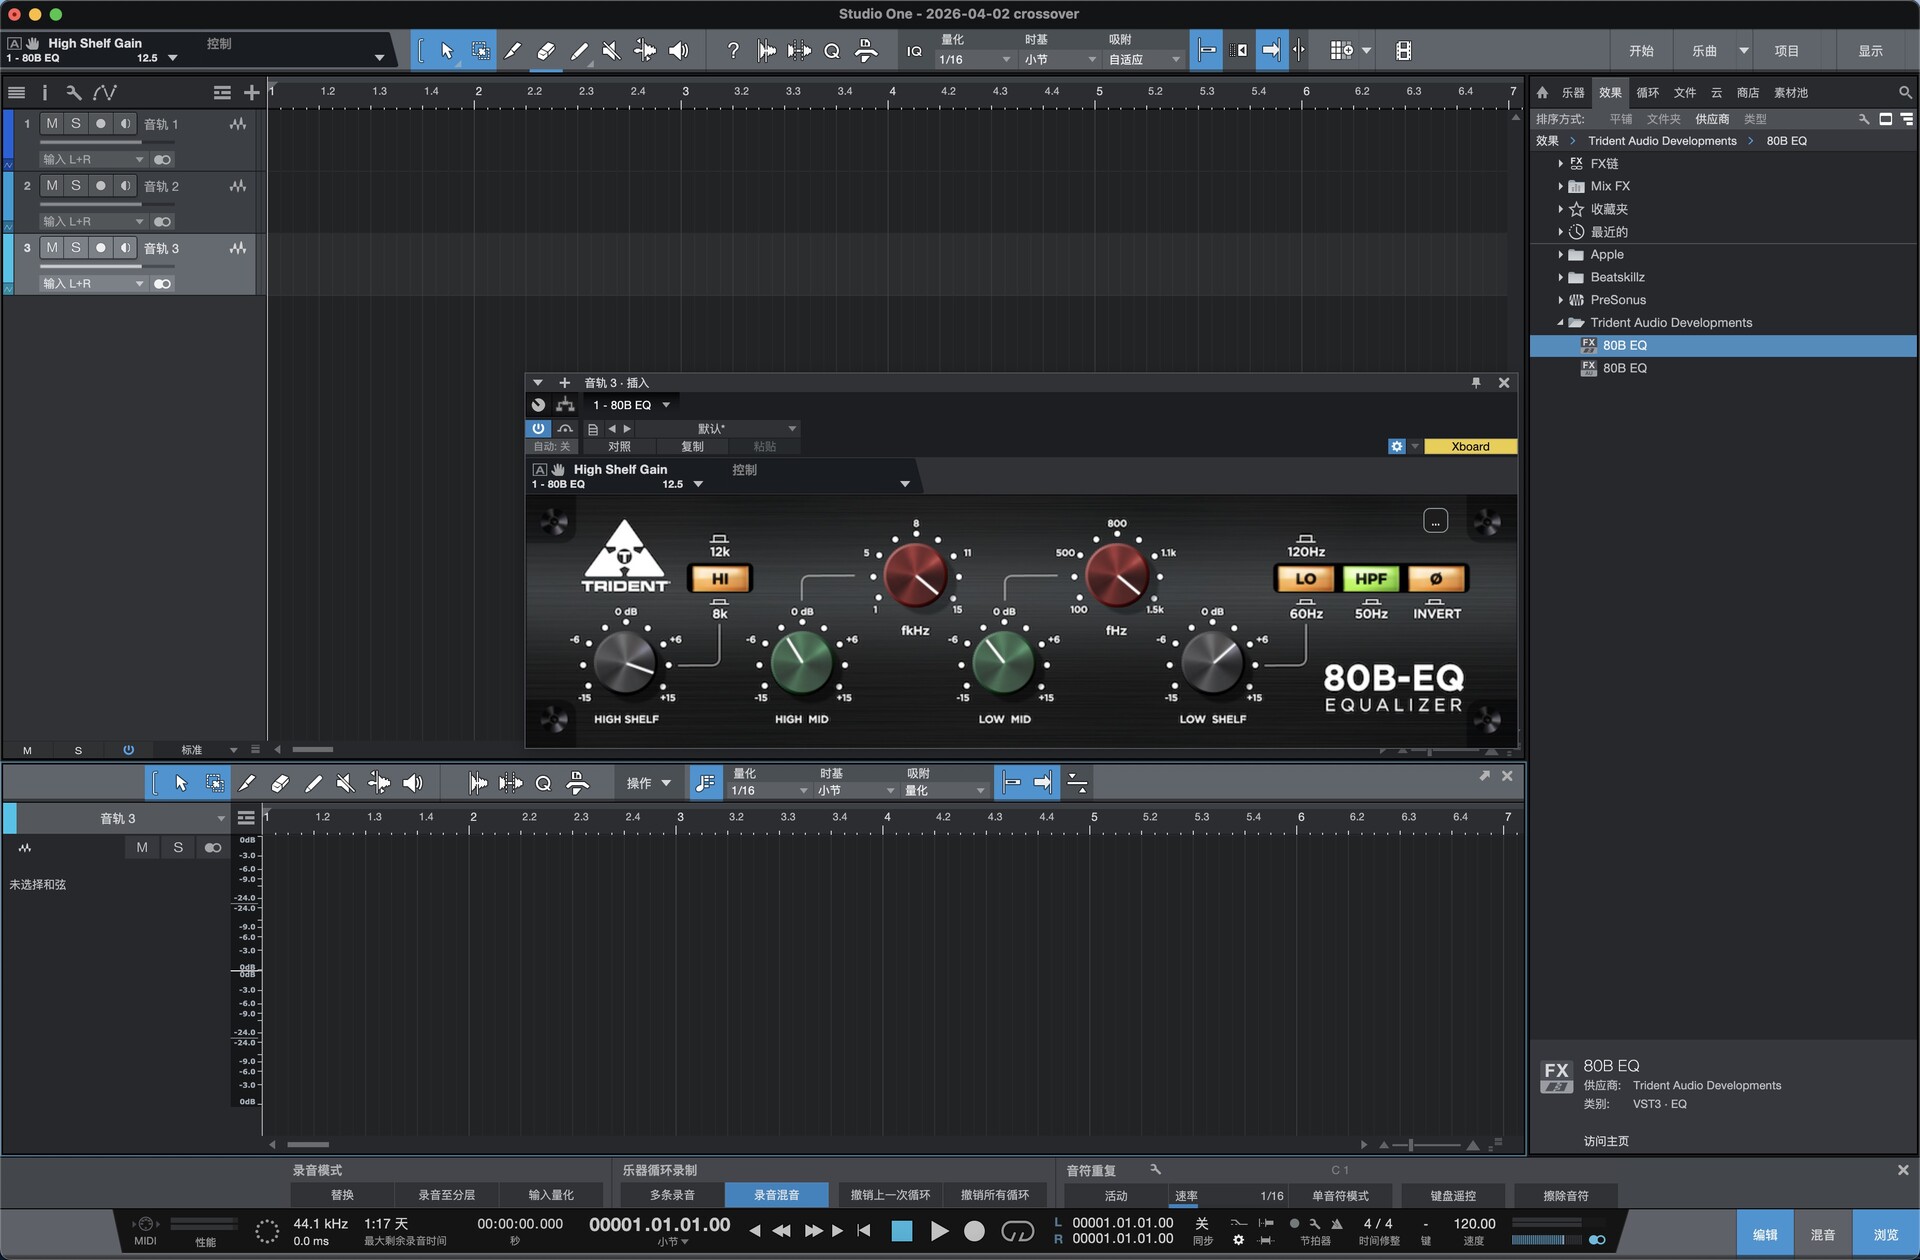The width and height of the screenshot is (1920, 1260).
Task: Open plugin settings gear icon
Action: (1397, 447)
